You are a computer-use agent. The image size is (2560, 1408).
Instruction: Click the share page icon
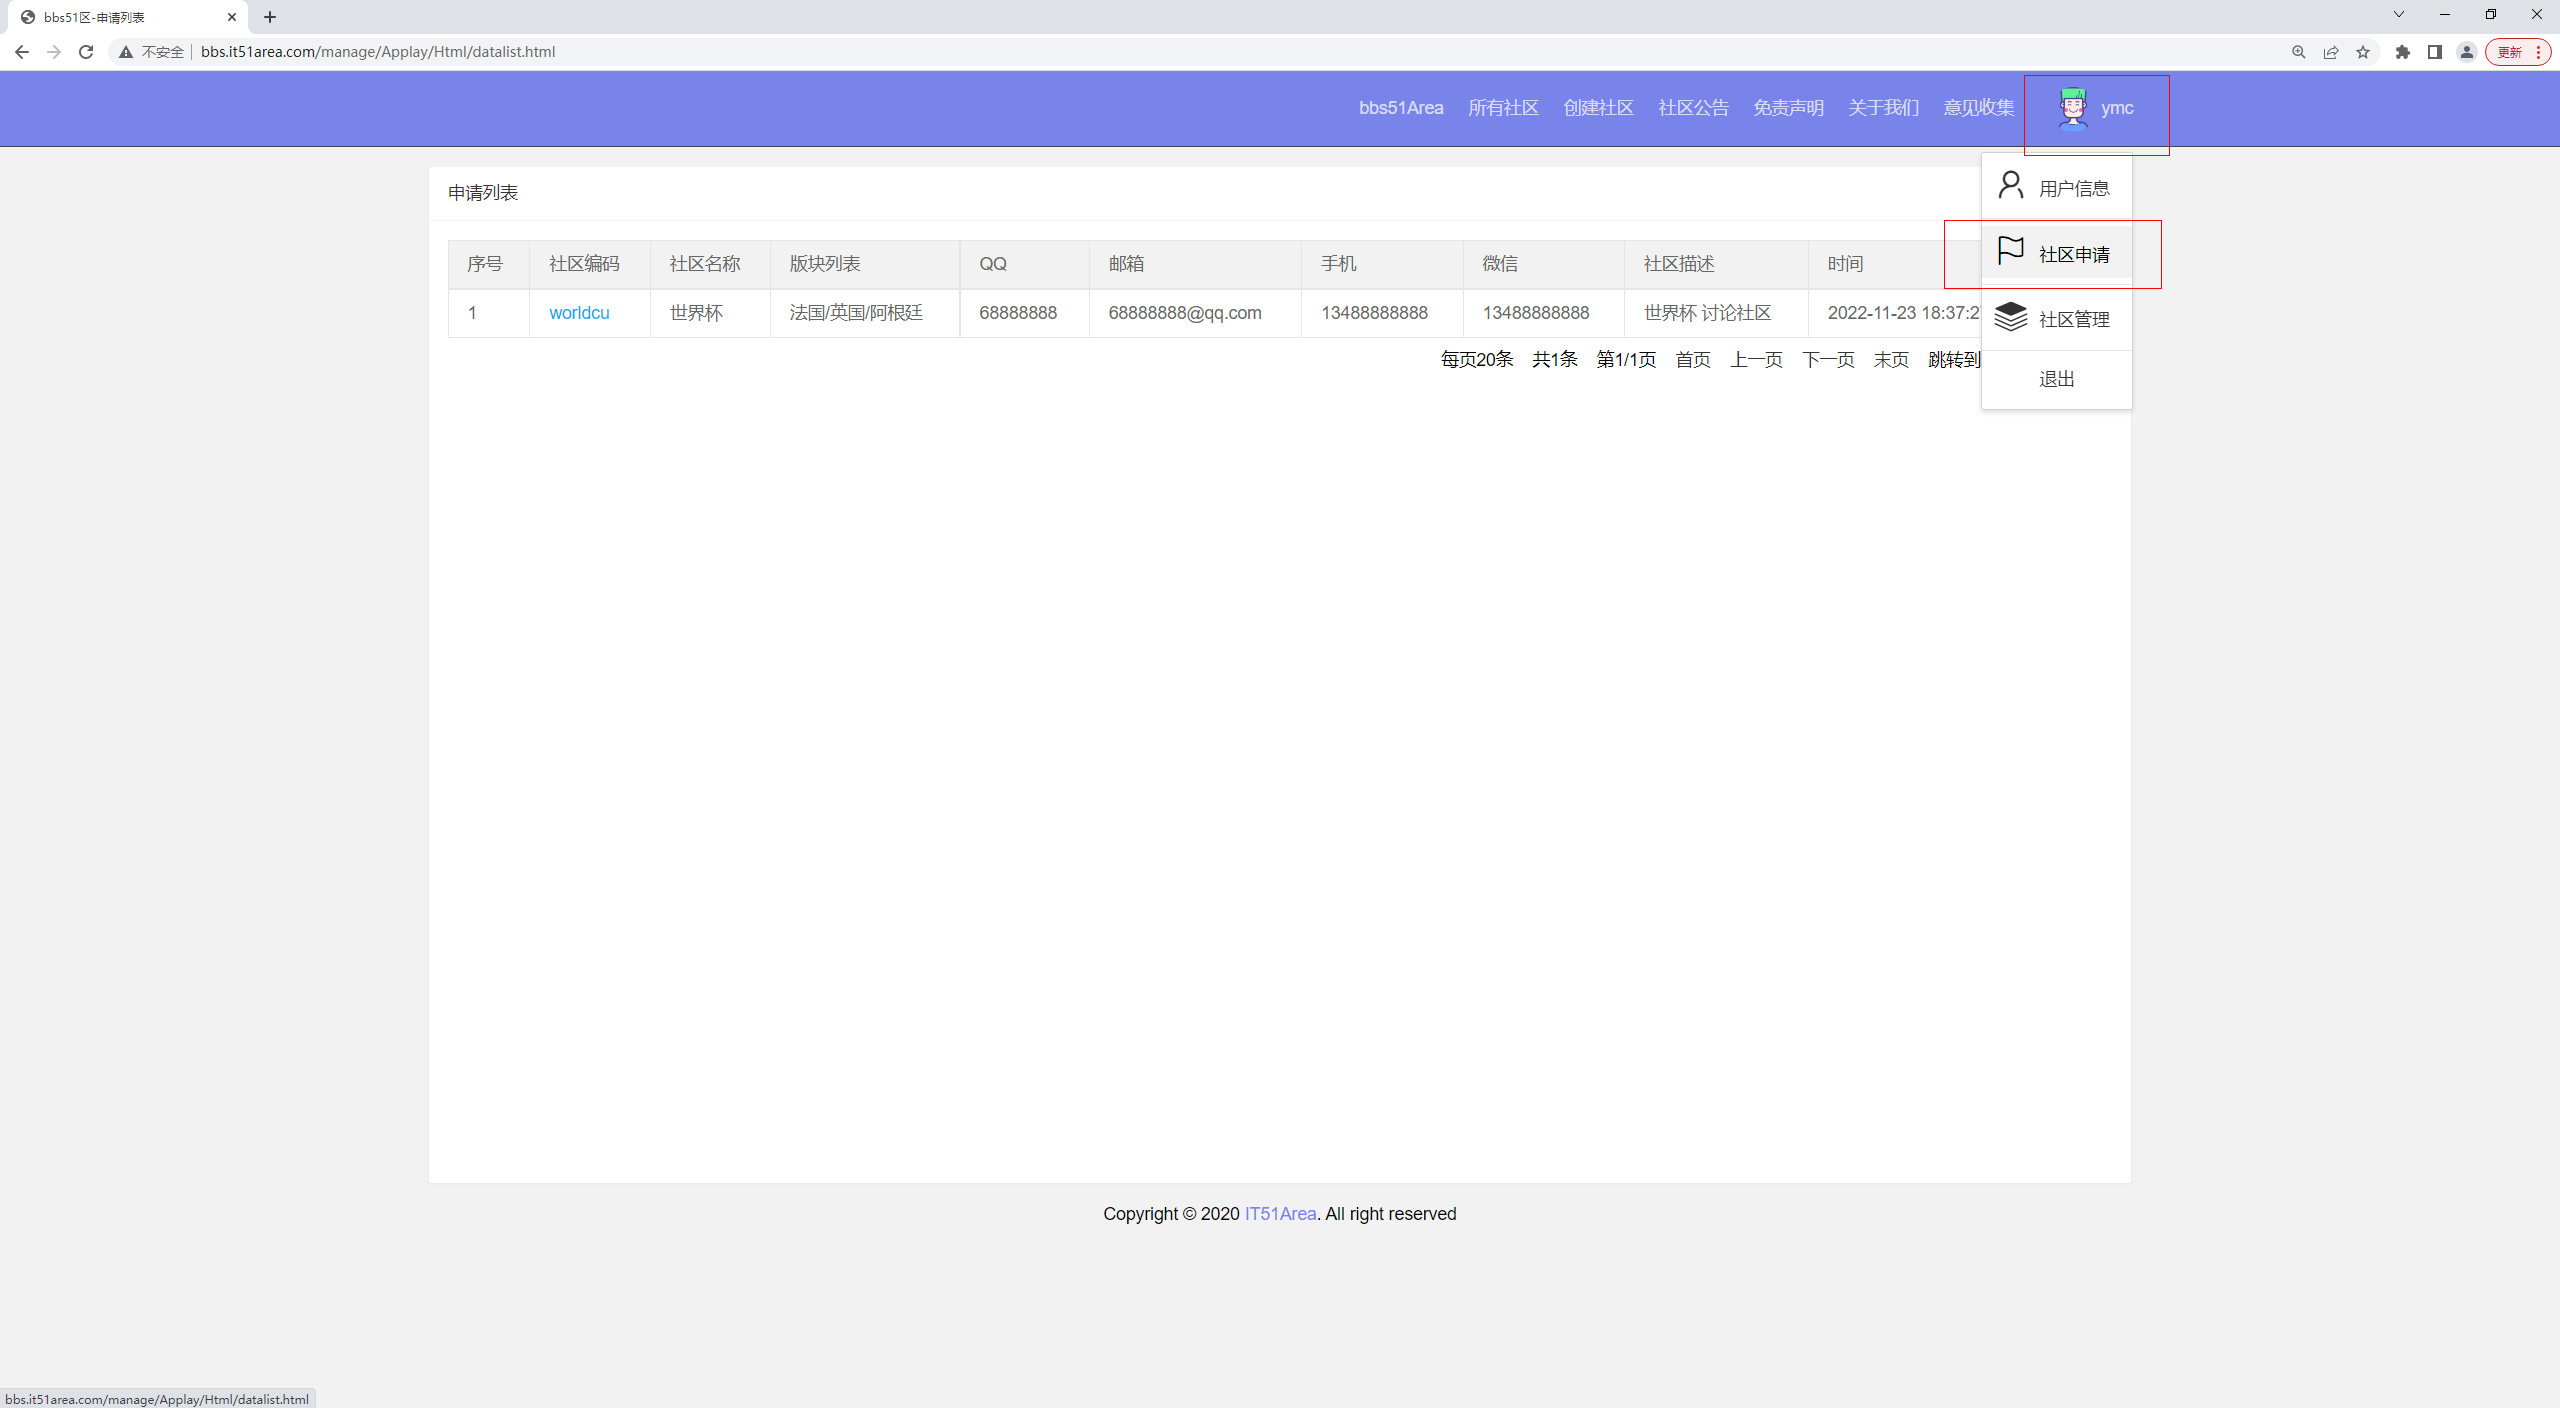point(2331,52)
